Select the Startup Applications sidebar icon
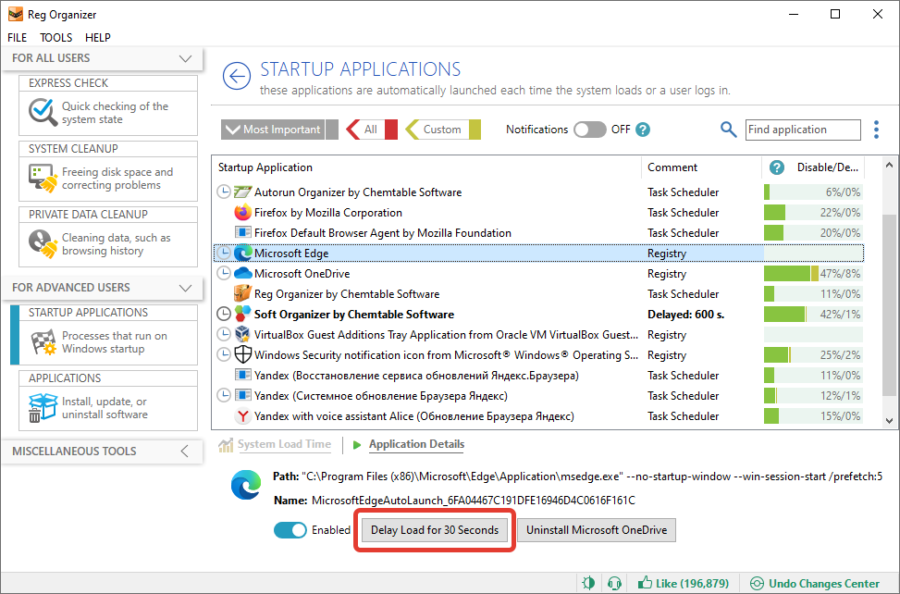900x594 pixels. tap(43, 342)
